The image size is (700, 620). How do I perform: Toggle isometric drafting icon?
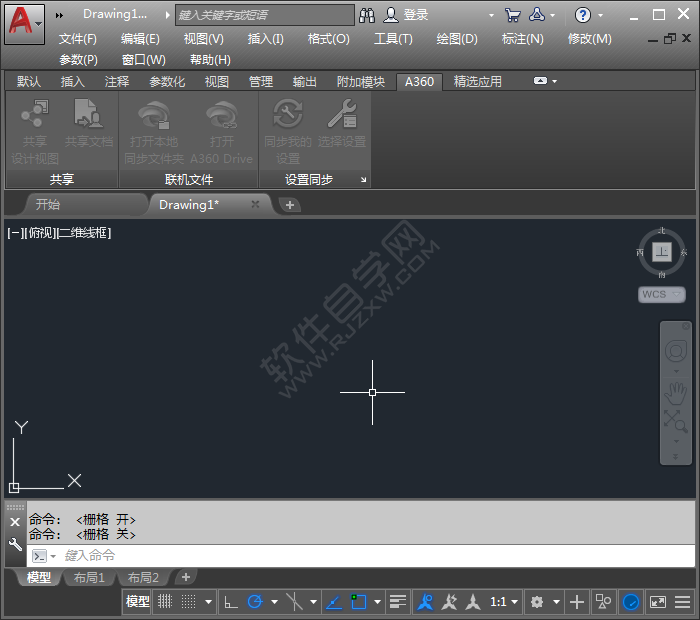294,602
